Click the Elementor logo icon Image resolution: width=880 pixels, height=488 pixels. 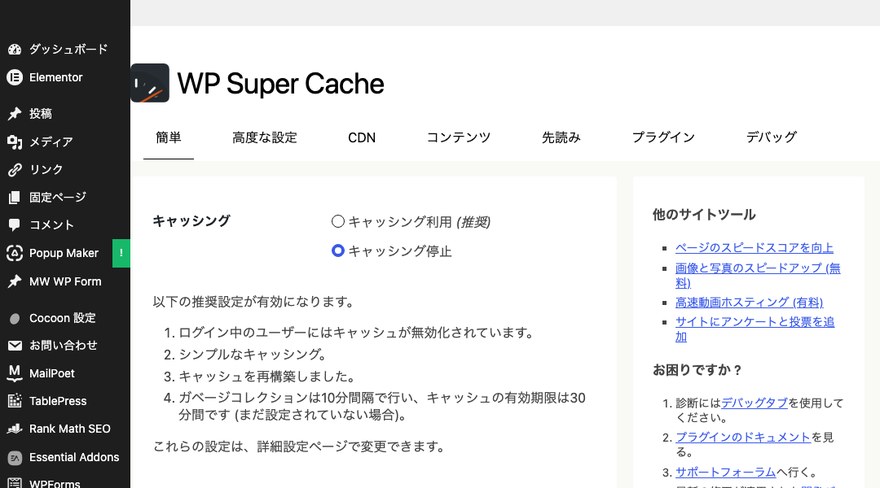[x=15, y=77]
